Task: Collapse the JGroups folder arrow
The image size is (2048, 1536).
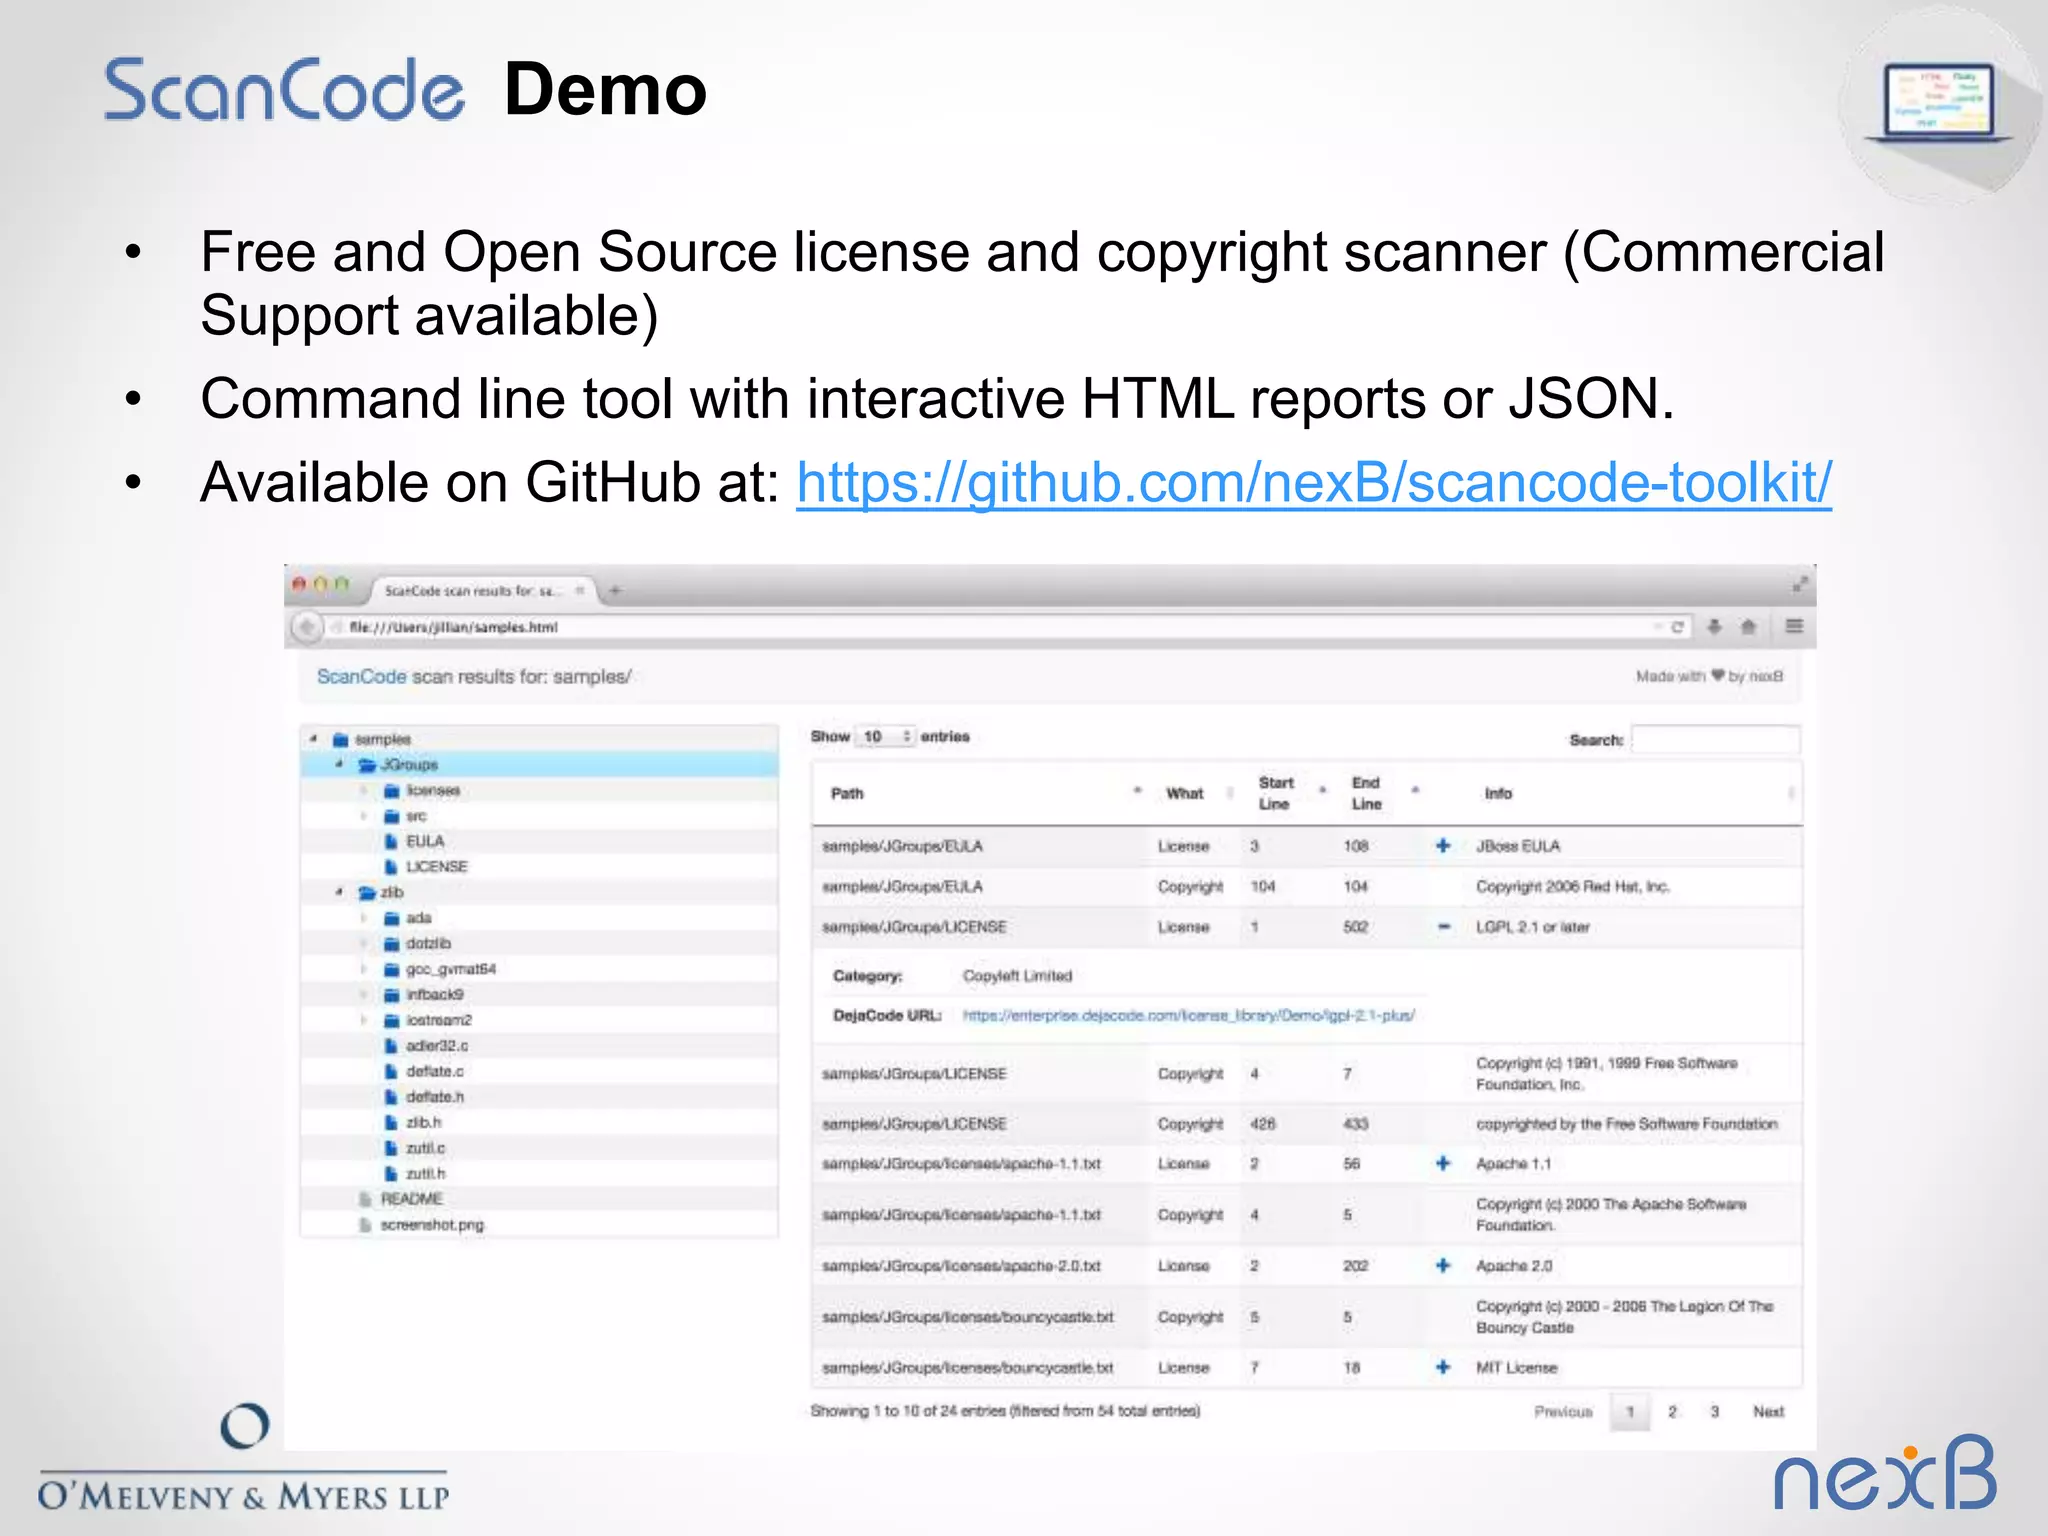Action: click(339, 764)
